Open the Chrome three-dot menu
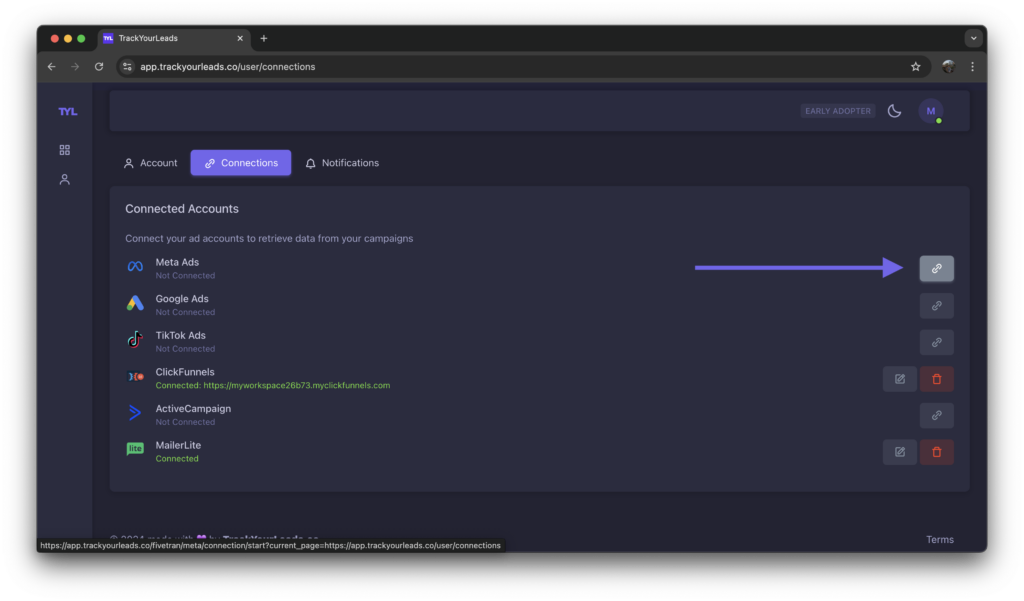Image resolution: width=1024 pixels, height=601 pixels. click(x=972, y=67)
